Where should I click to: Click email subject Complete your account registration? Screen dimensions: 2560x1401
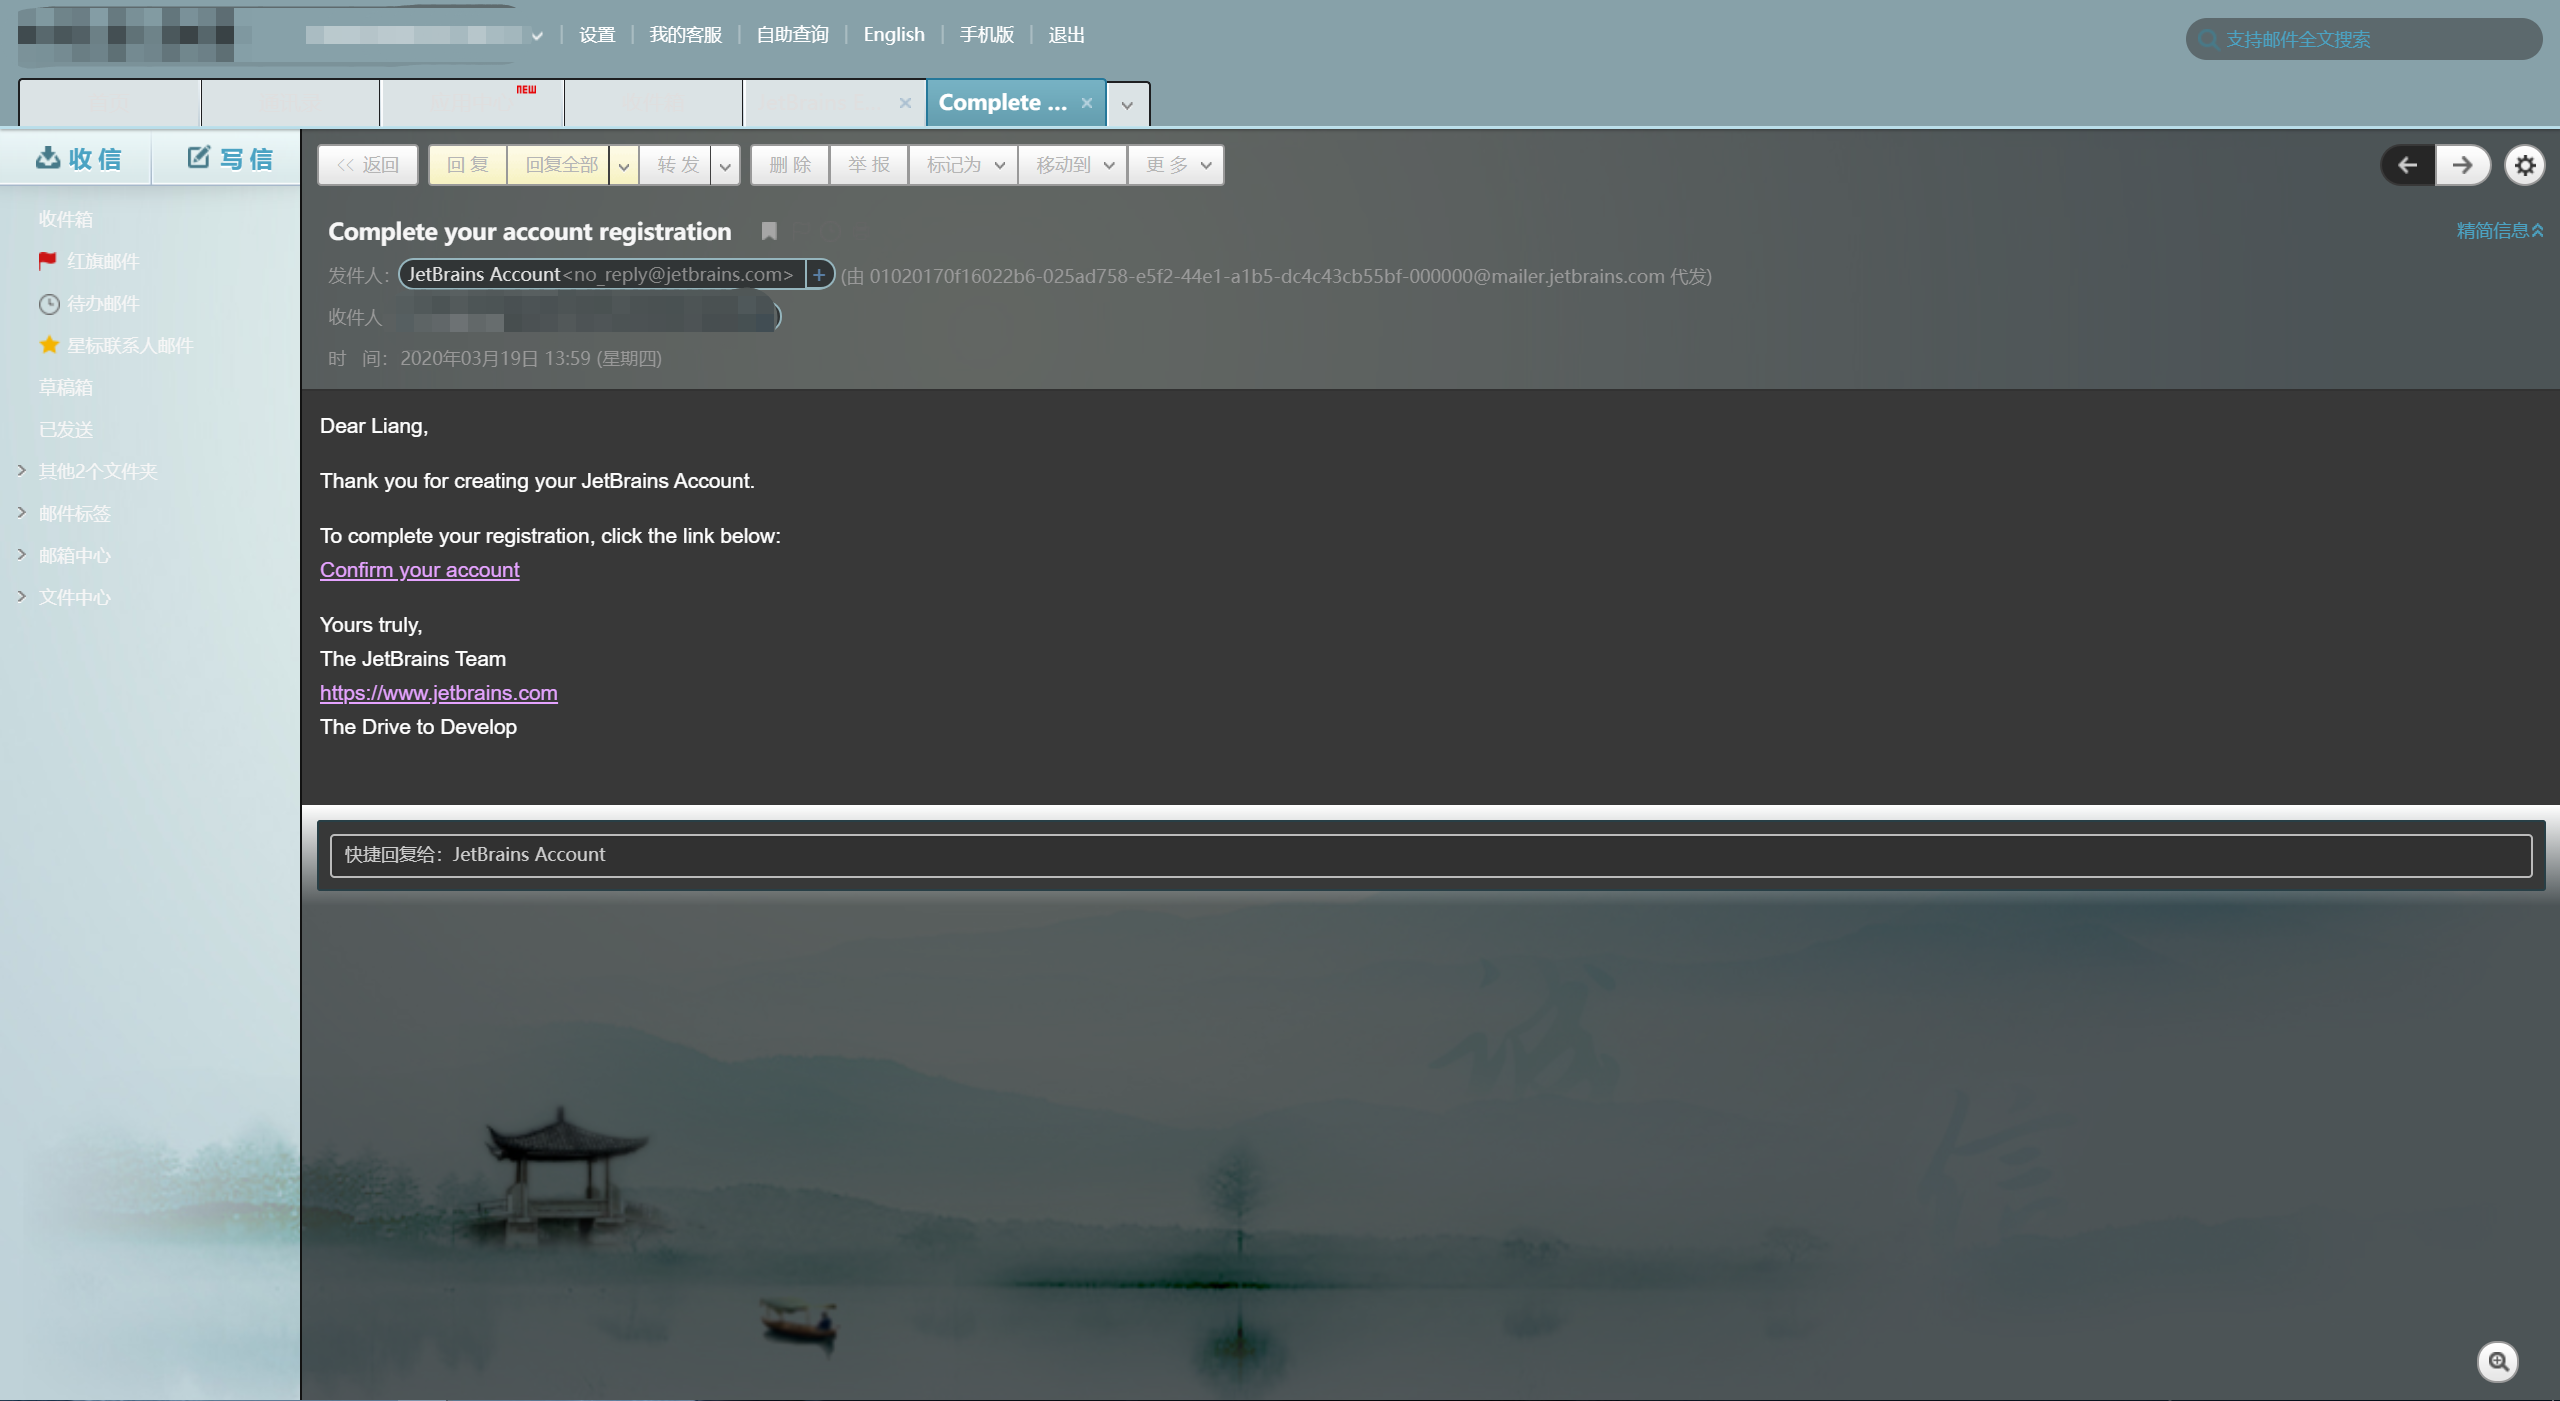530,231
